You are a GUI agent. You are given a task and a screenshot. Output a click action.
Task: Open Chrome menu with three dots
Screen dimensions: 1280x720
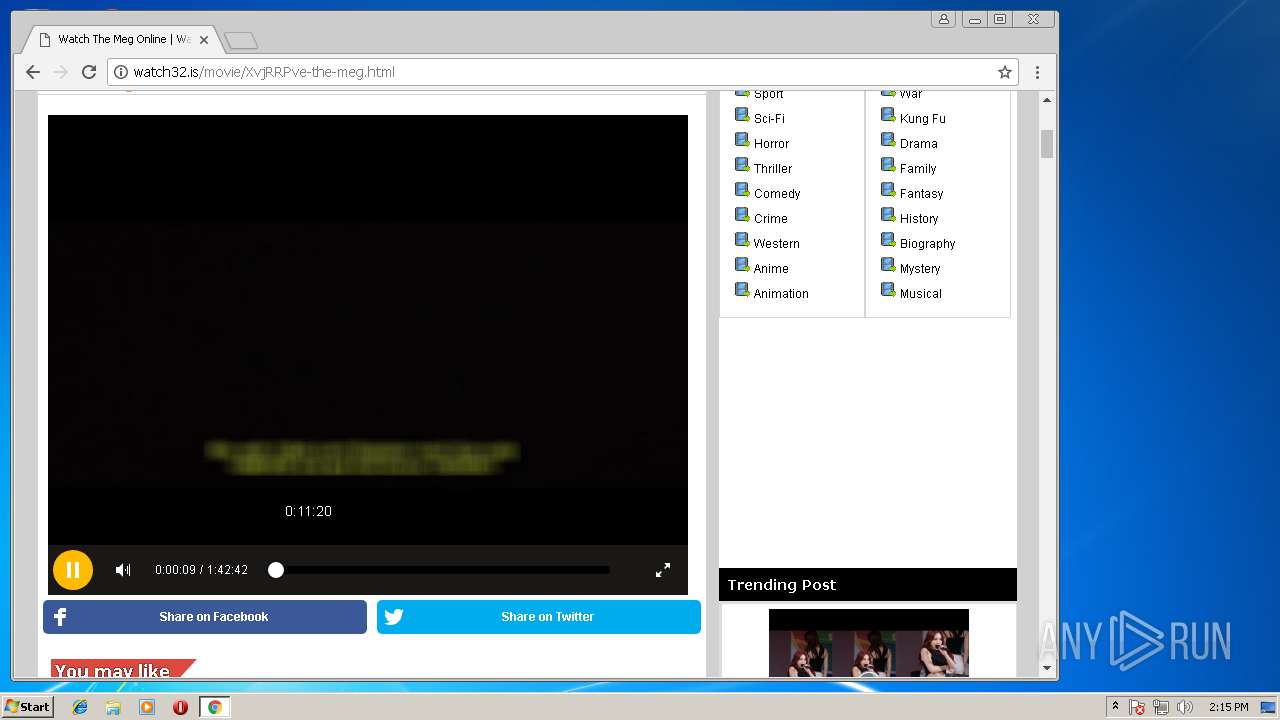(1037, 72)
